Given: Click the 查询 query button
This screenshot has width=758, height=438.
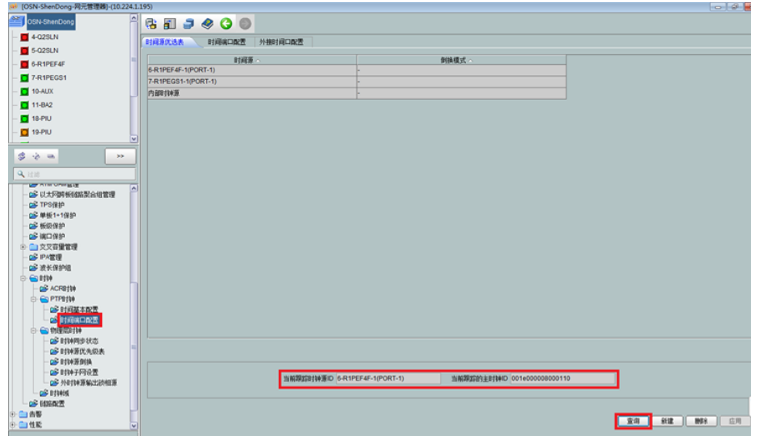Looking at the screenshot, I should pos(633,422).
